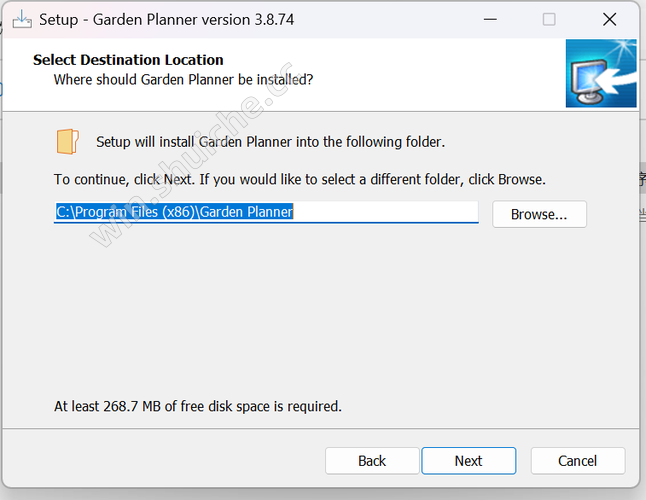Click 'Setup will install Garden Planner' text
The width and height of the screenshot is (646, 500).
coord(271,142)
